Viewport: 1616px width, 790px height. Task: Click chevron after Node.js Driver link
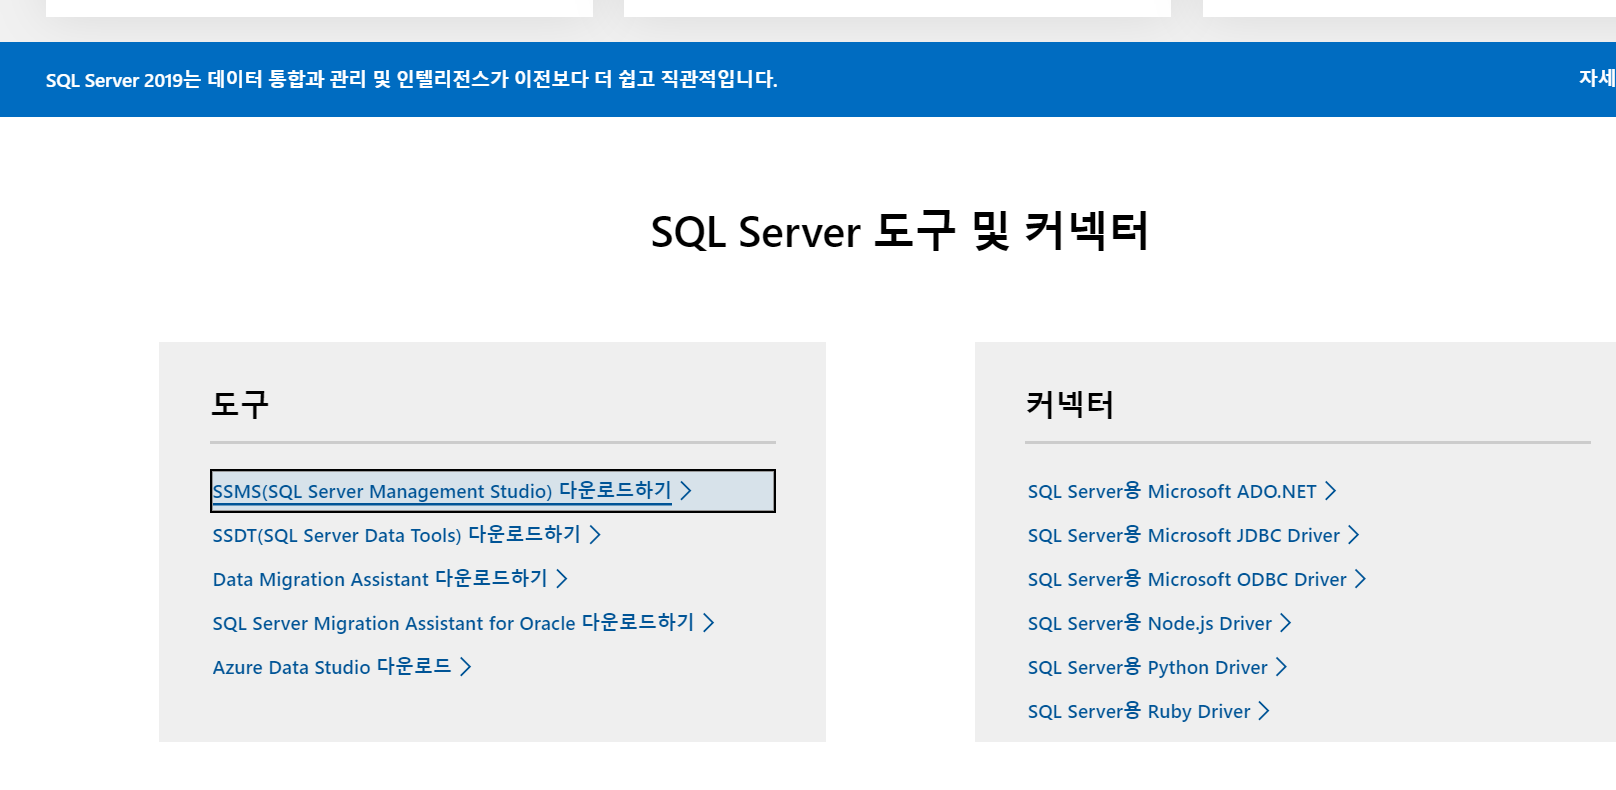click(1286, 623)
